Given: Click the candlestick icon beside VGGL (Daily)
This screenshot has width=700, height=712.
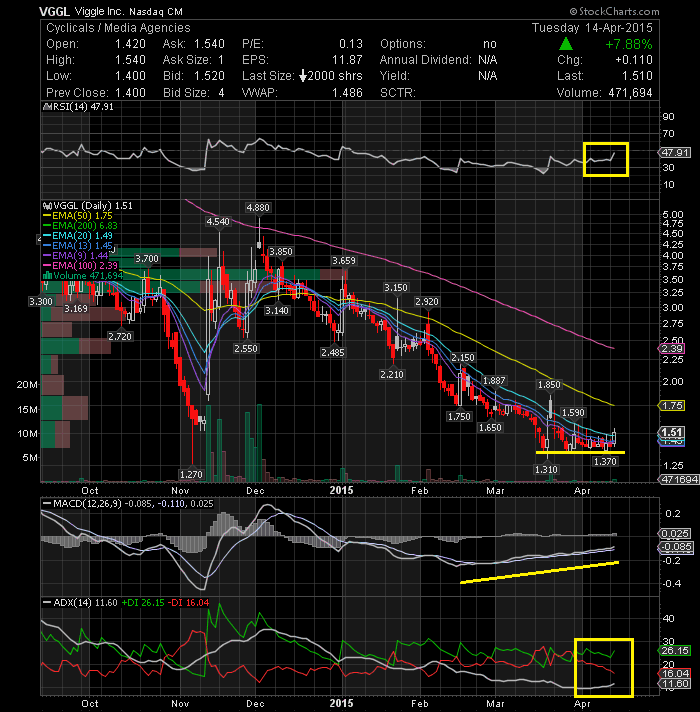Looking at the screenshot, I should click(47, 206).
